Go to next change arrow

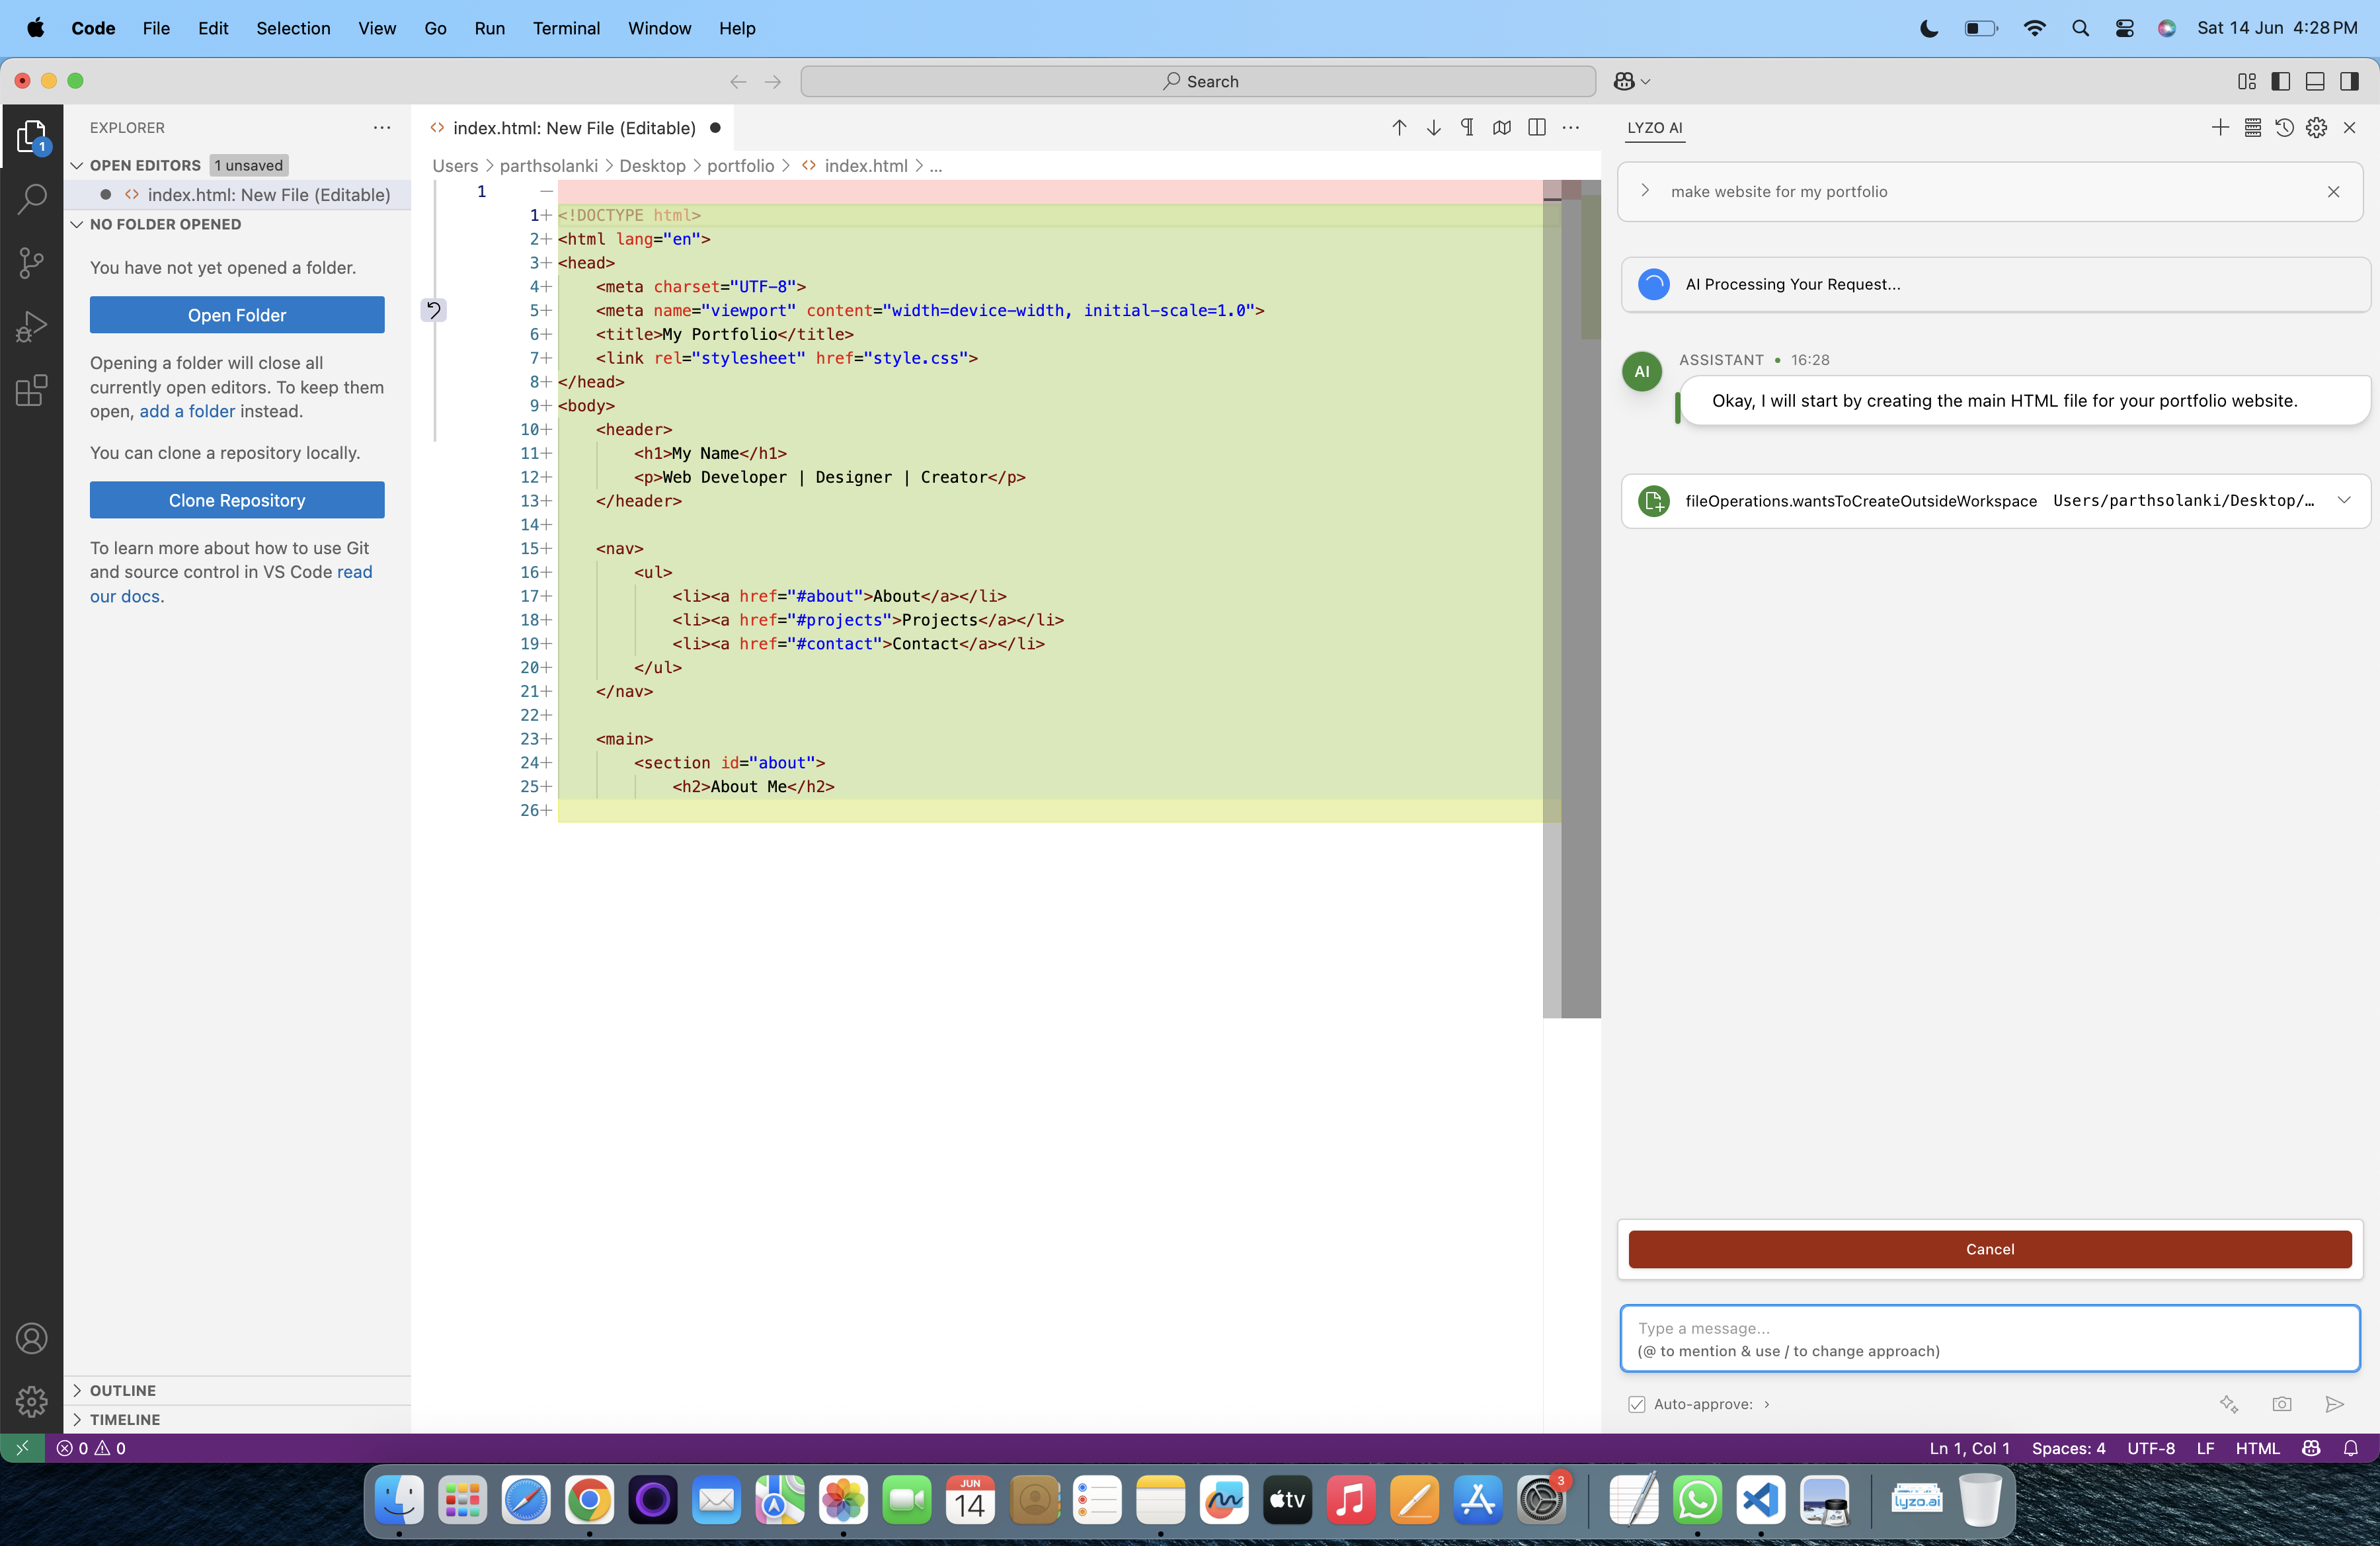pyautogui.click(x=1433, y=128)
